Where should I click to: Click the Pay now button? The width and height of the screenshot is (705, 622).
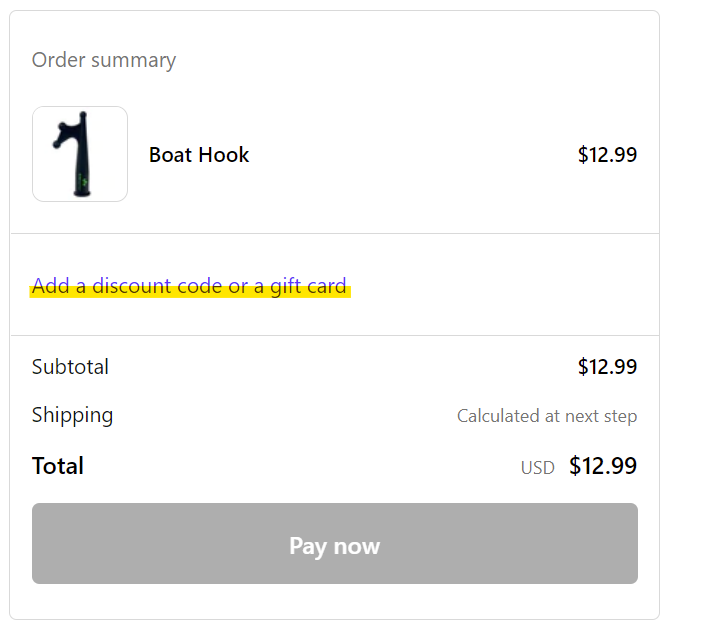coord(335,543)
